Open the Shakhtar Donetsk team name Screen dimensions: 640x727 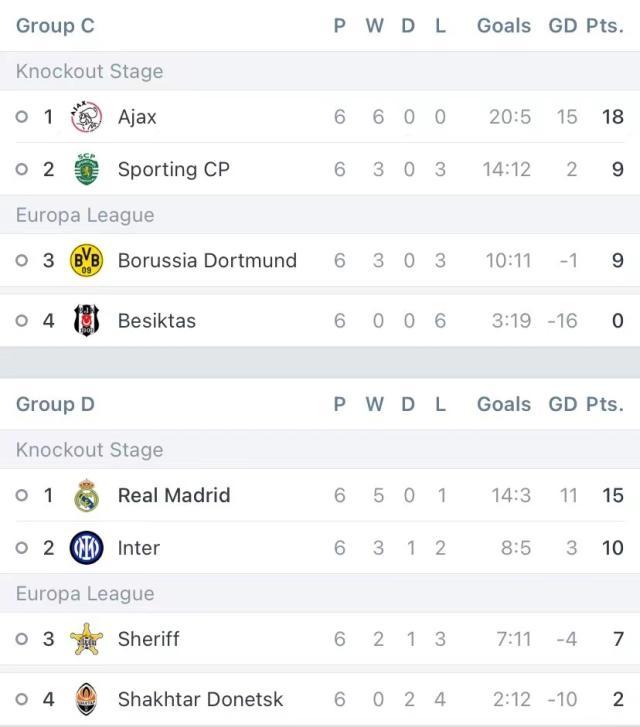(200, 699)
